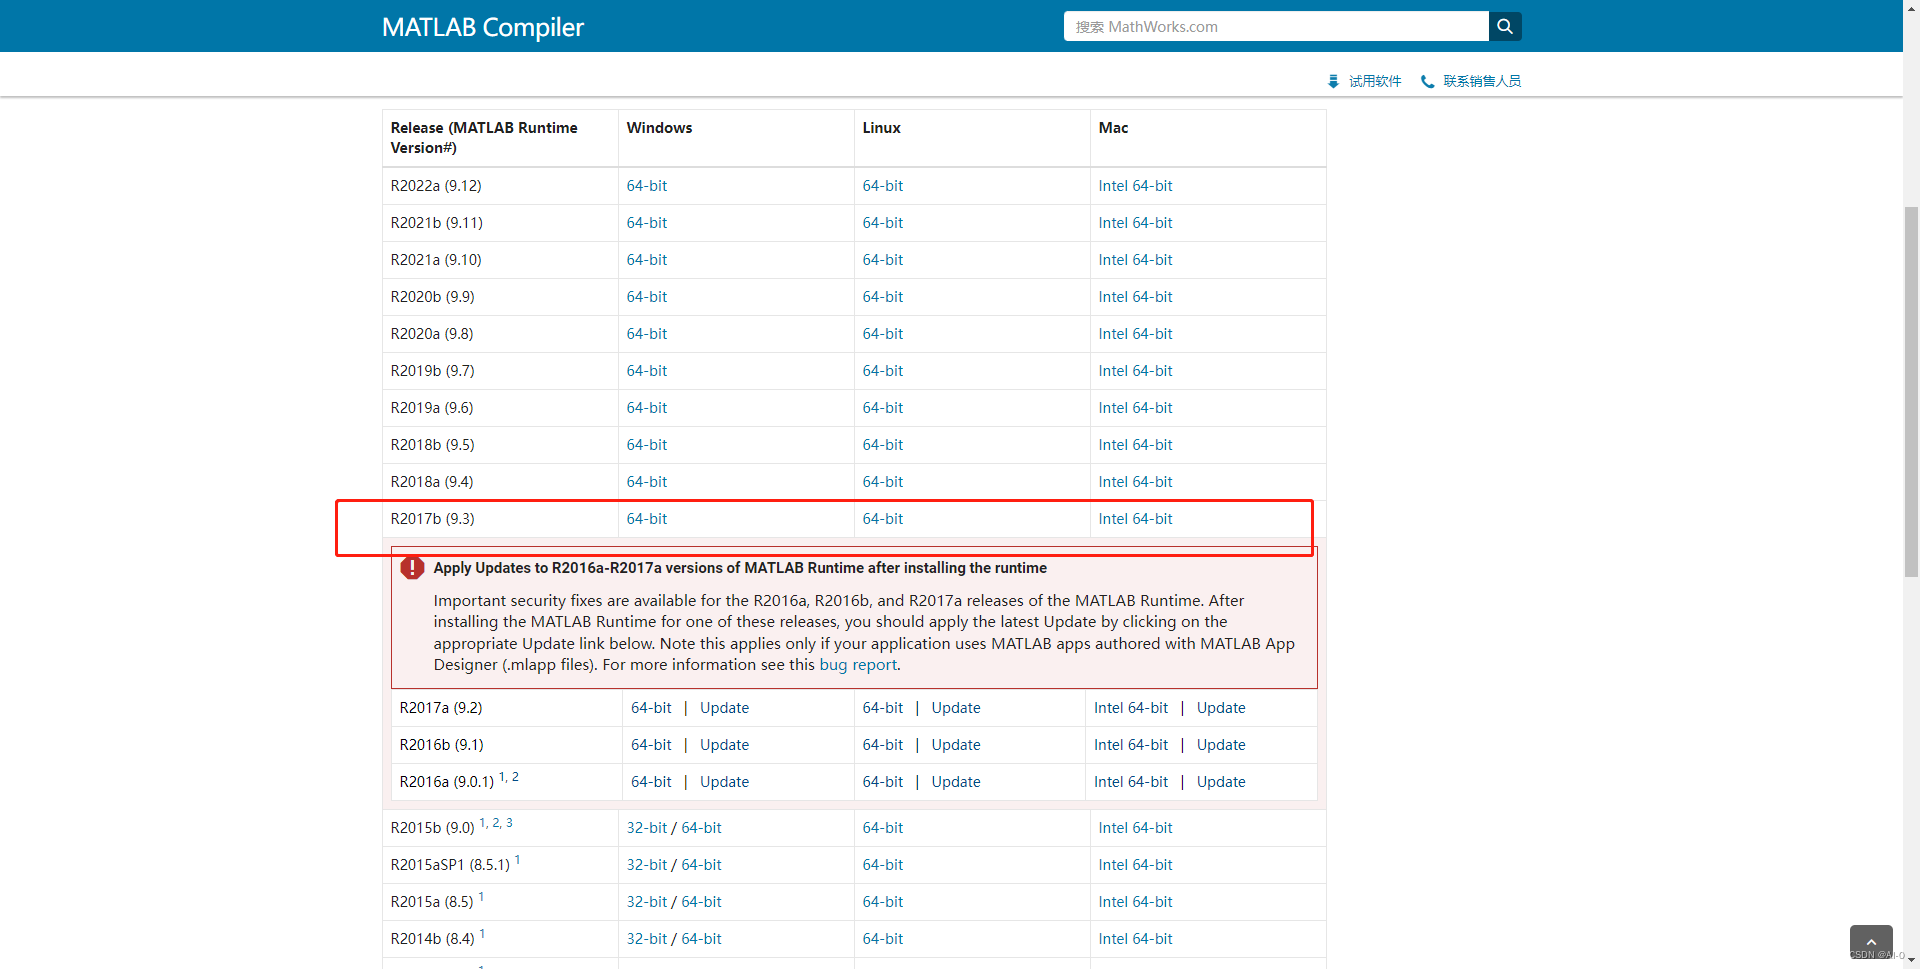Download R2015b Windows 64-bit runtime

coord(701,828)
